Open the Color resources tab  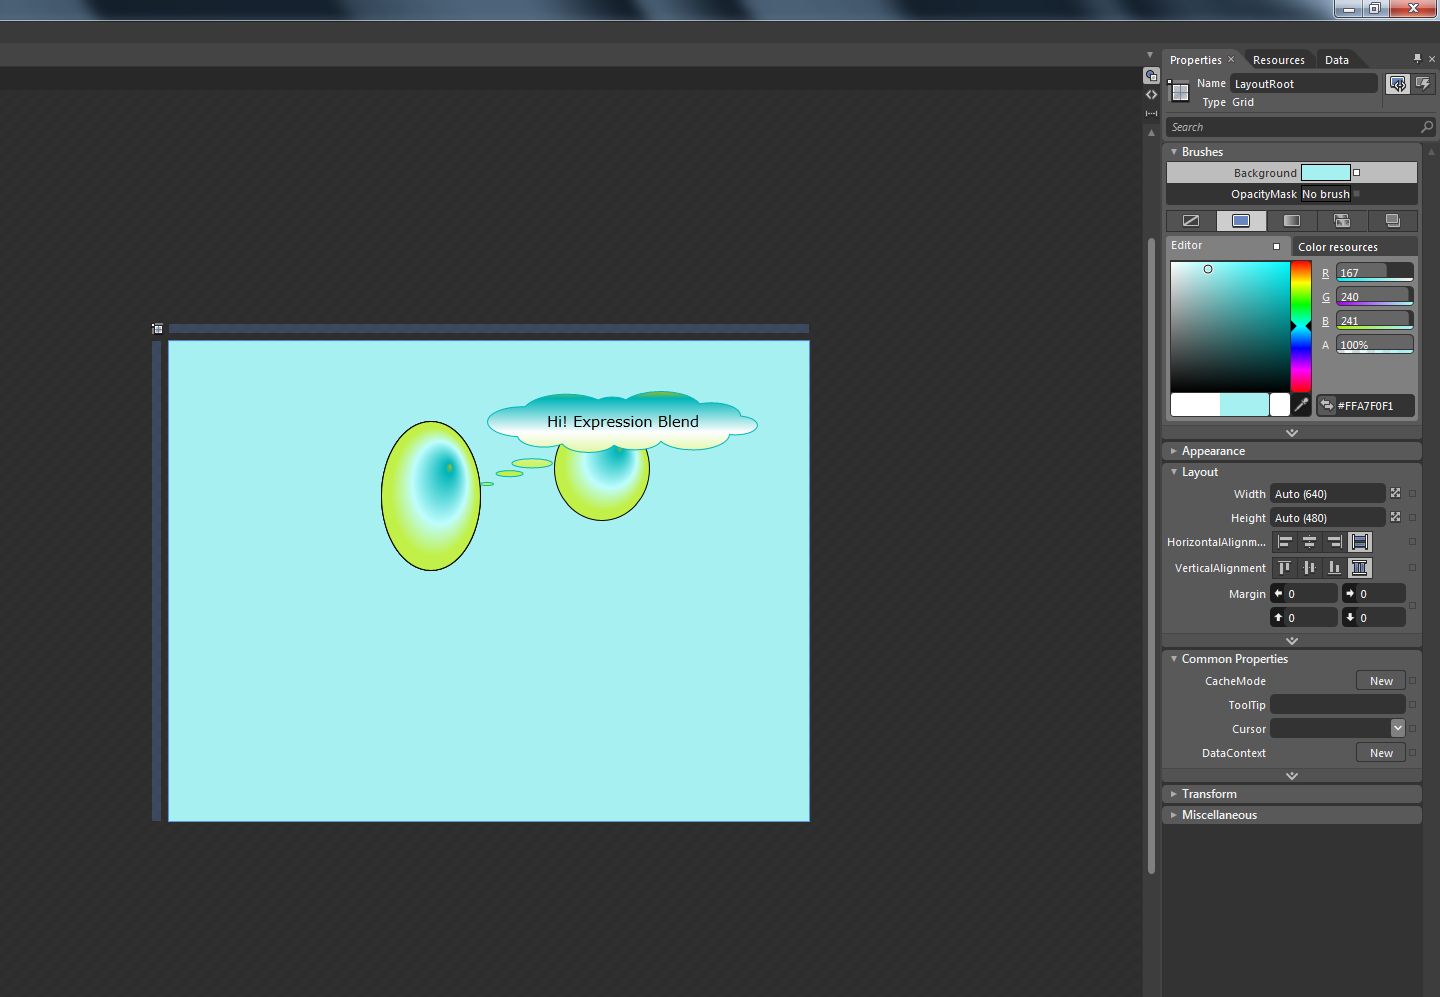click(1353, 247)
